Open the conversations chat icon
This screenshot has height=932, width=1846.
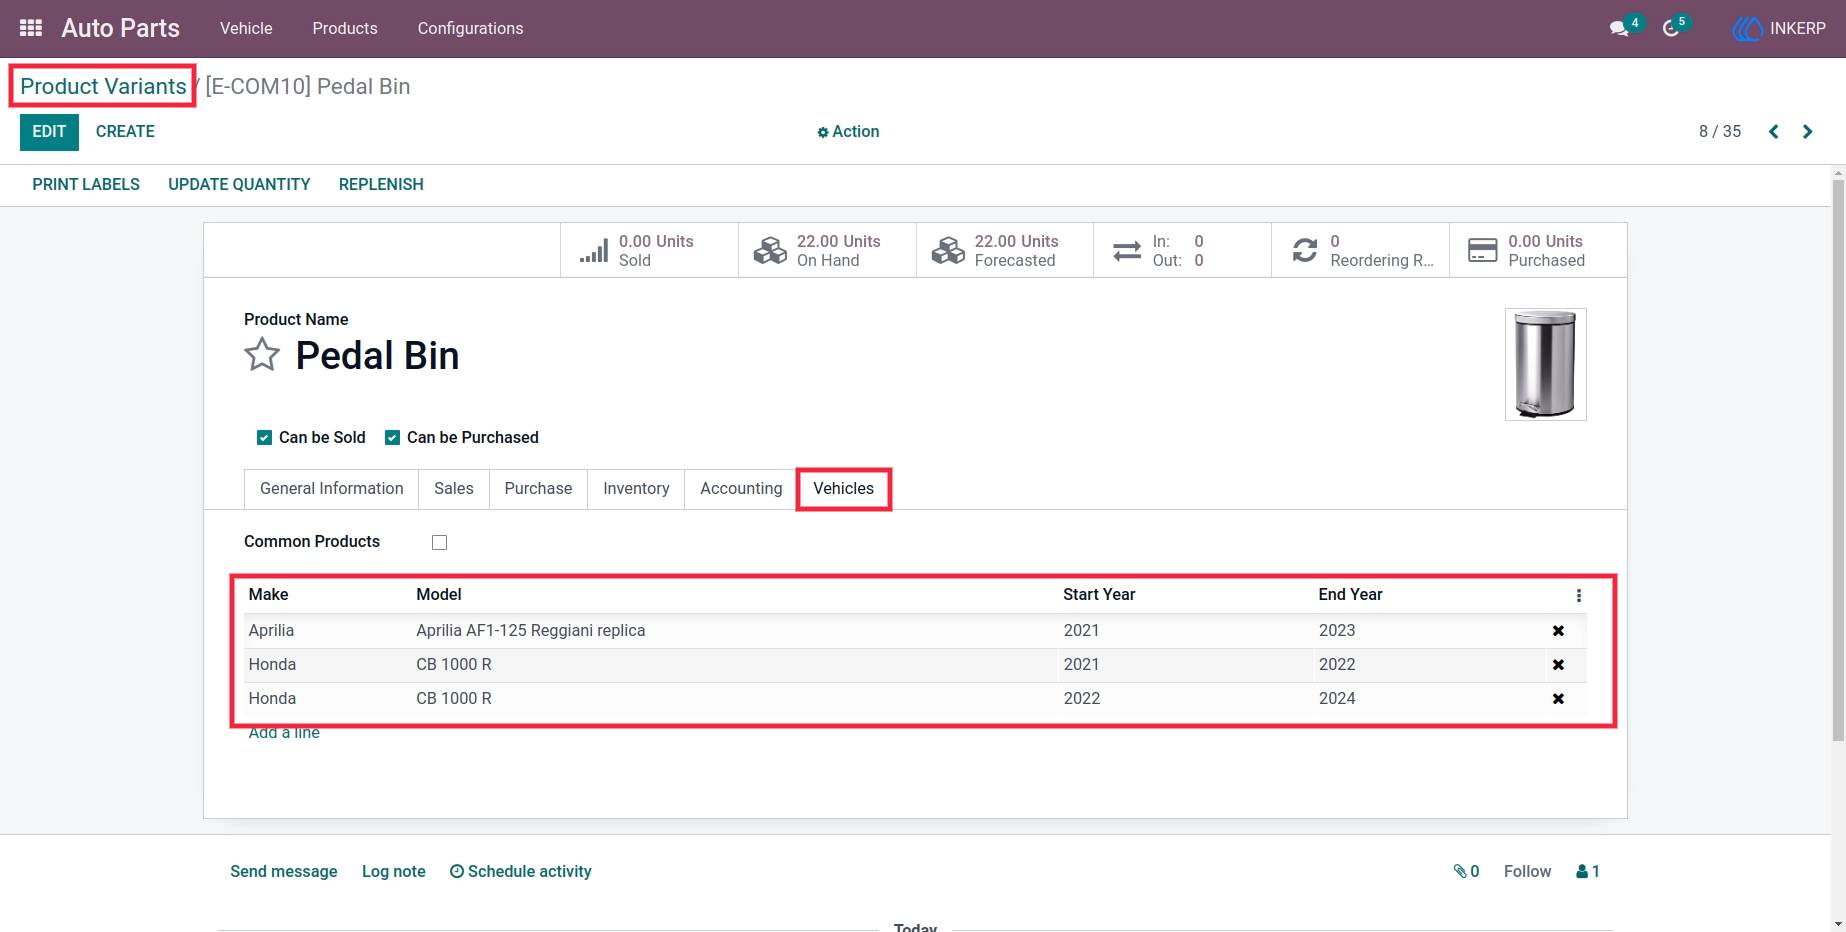pyautogui.click(x=1619, y=28)
